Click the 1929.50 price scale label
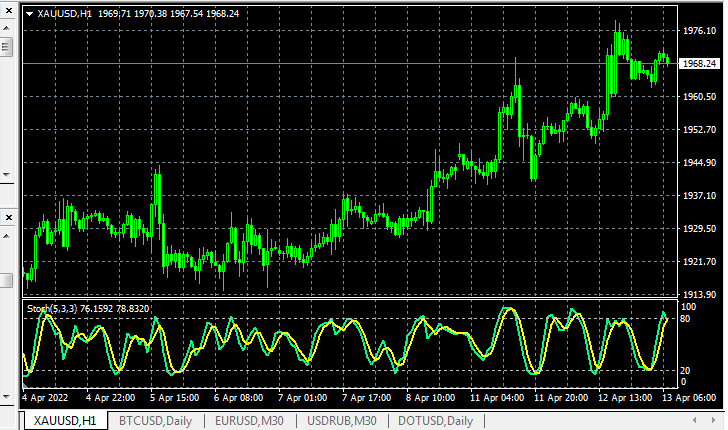Viewport: 728px width, 430px height. [699, 228]
